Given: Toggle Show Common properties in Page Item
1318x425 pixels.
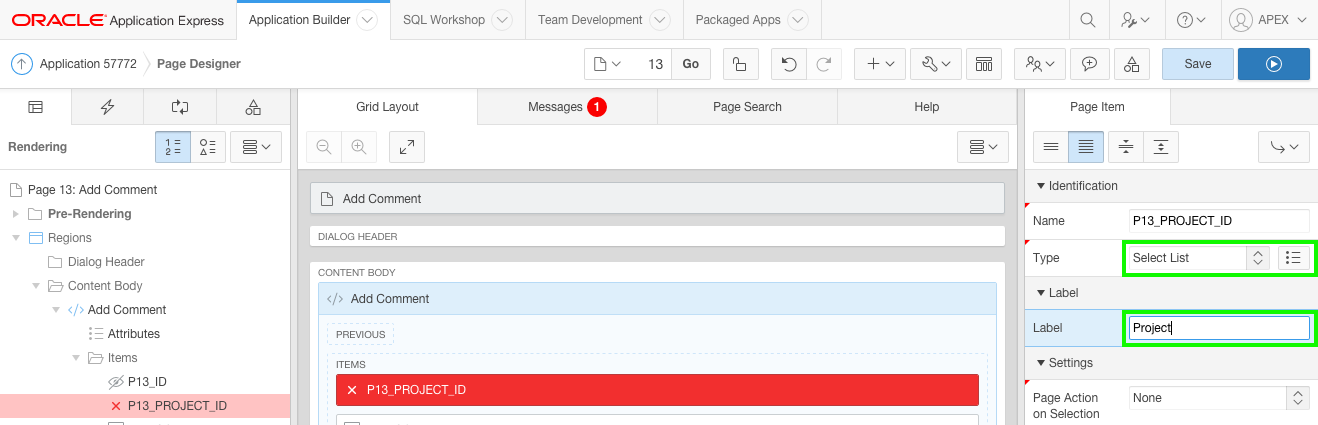Looking at the screenshot, I should pos(1051,147).
